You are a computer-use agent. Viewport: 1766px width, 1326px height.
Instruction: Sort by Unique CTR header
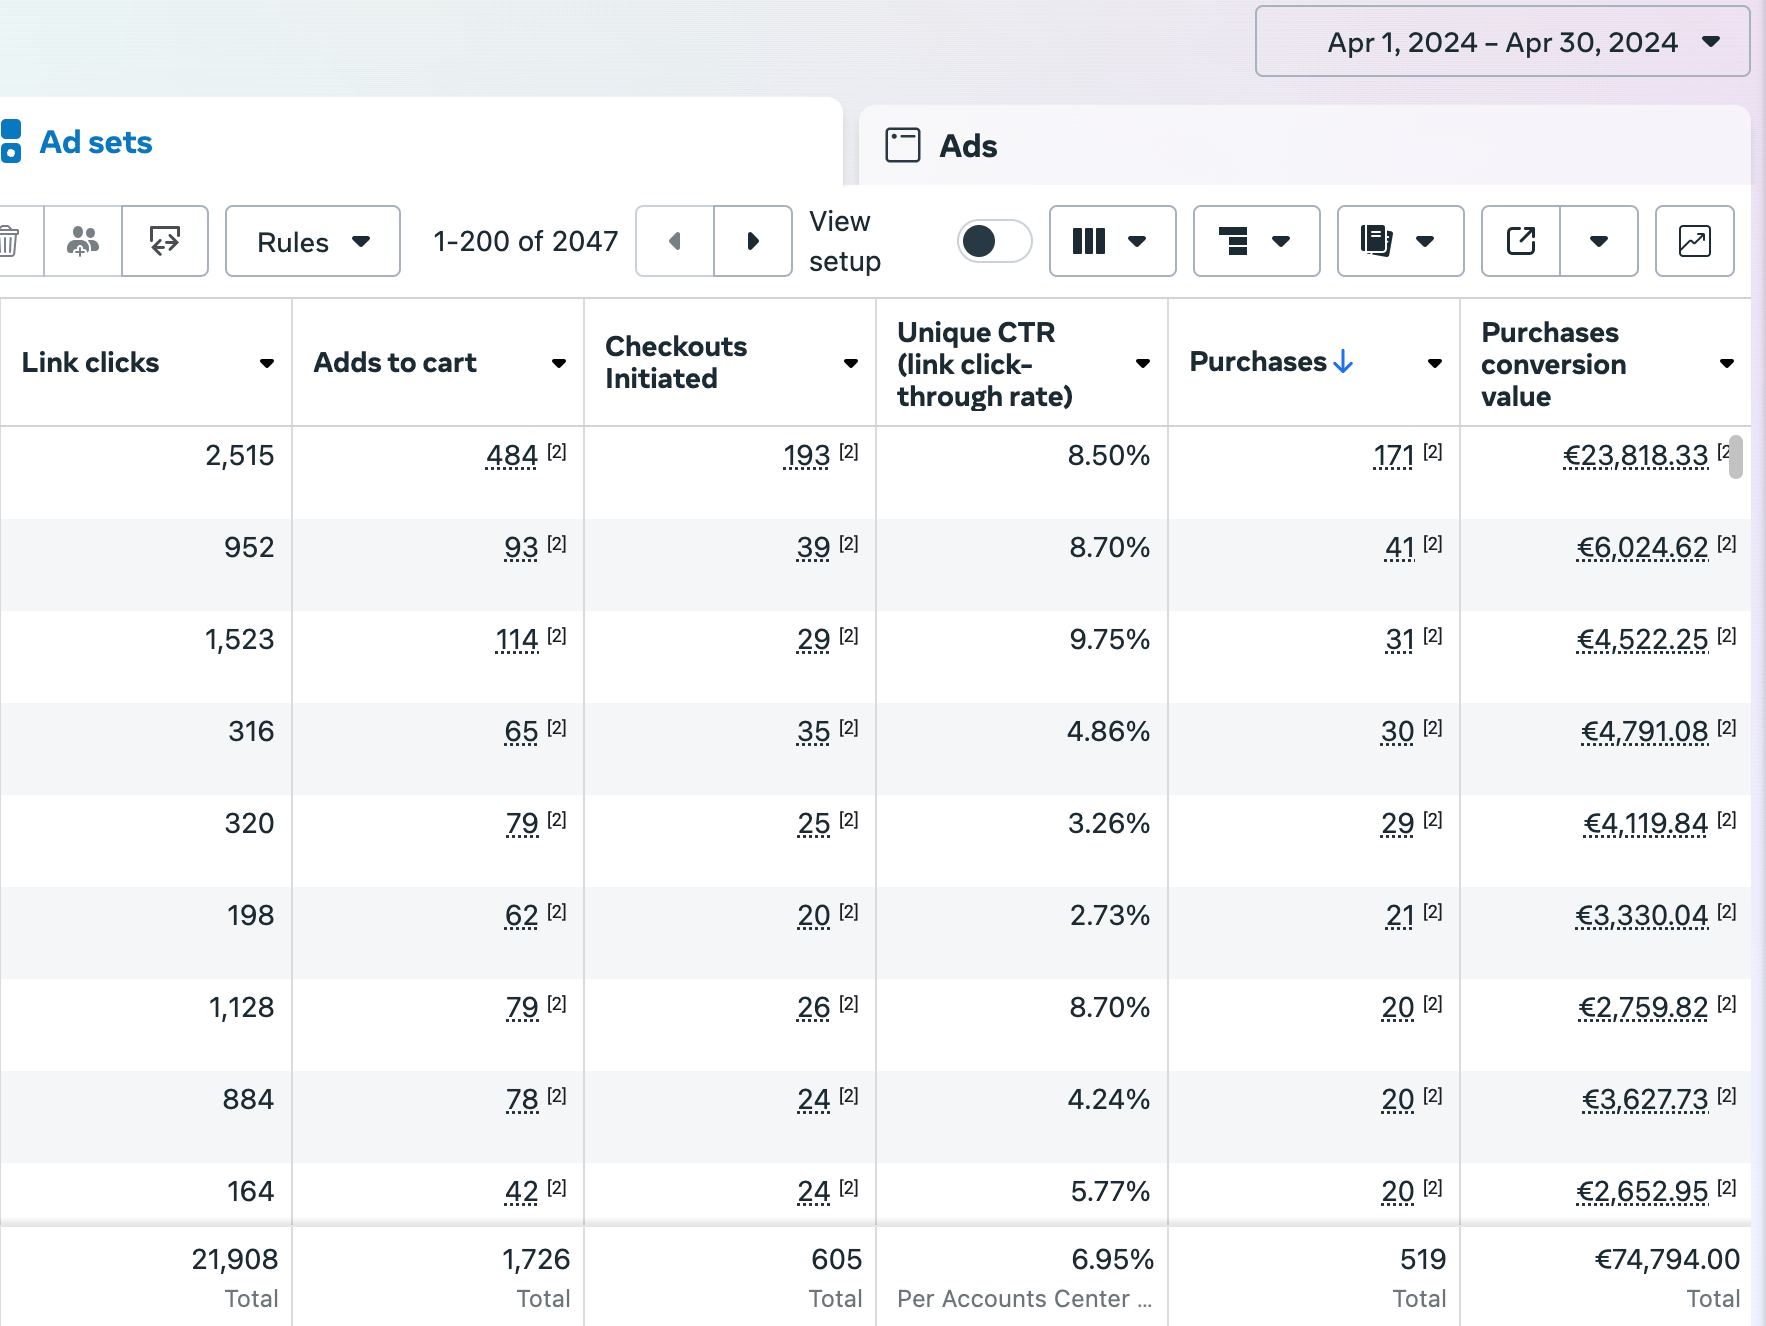pyautogui.click(x=985, y=364)
